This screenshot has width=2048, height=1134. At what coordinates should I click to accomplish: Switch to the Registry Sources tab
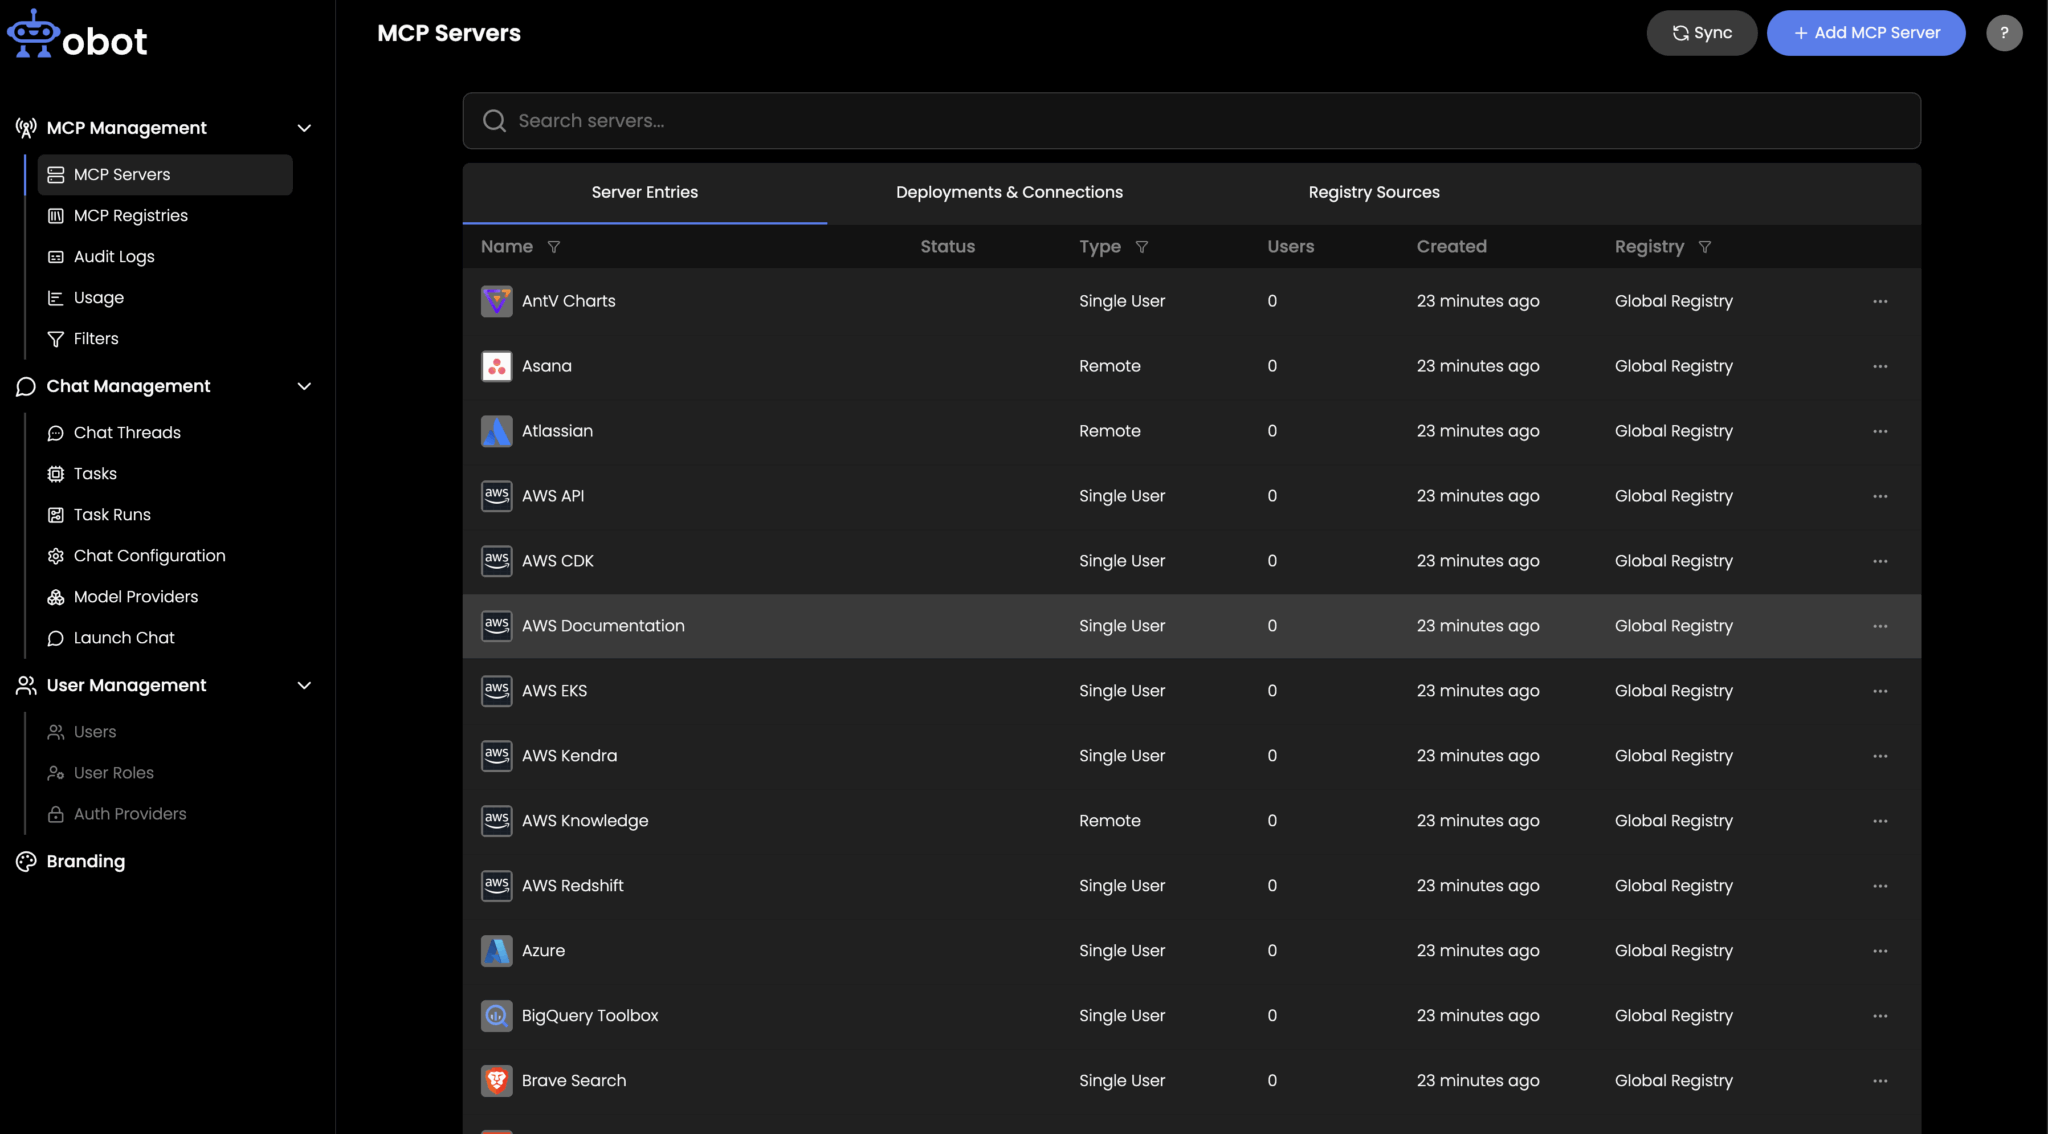1373,192
